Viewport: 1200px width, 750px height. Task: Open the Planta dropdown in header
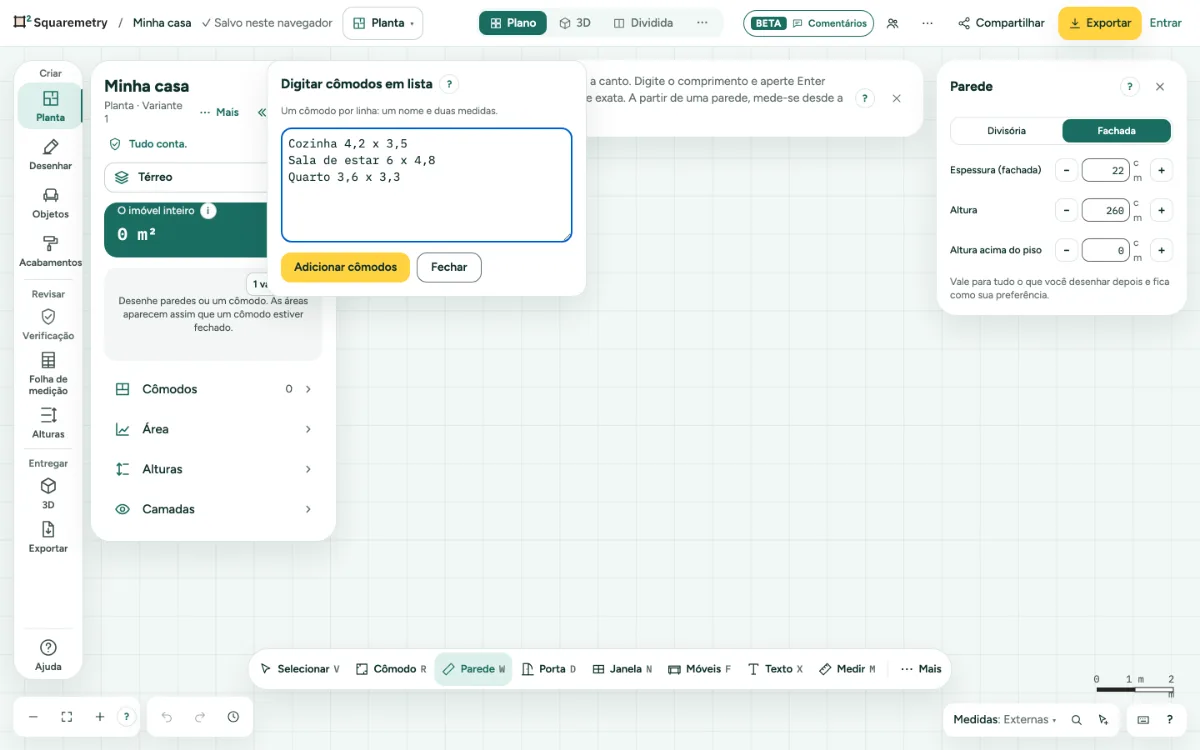382,23
